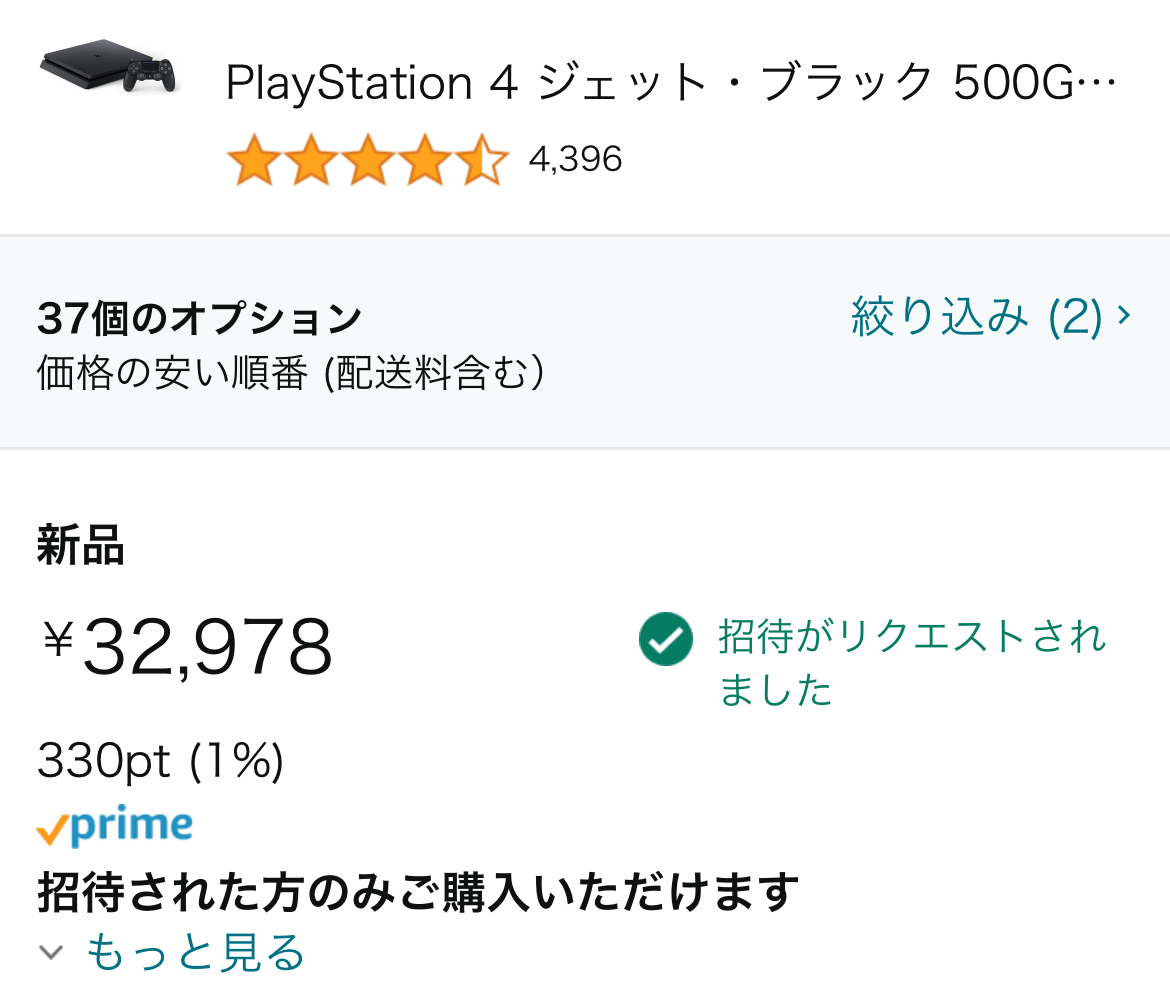This screenshot has width=1170, height=1004.
Task: Open the 4,396 reviews count
Action: [x=575, y=159]
